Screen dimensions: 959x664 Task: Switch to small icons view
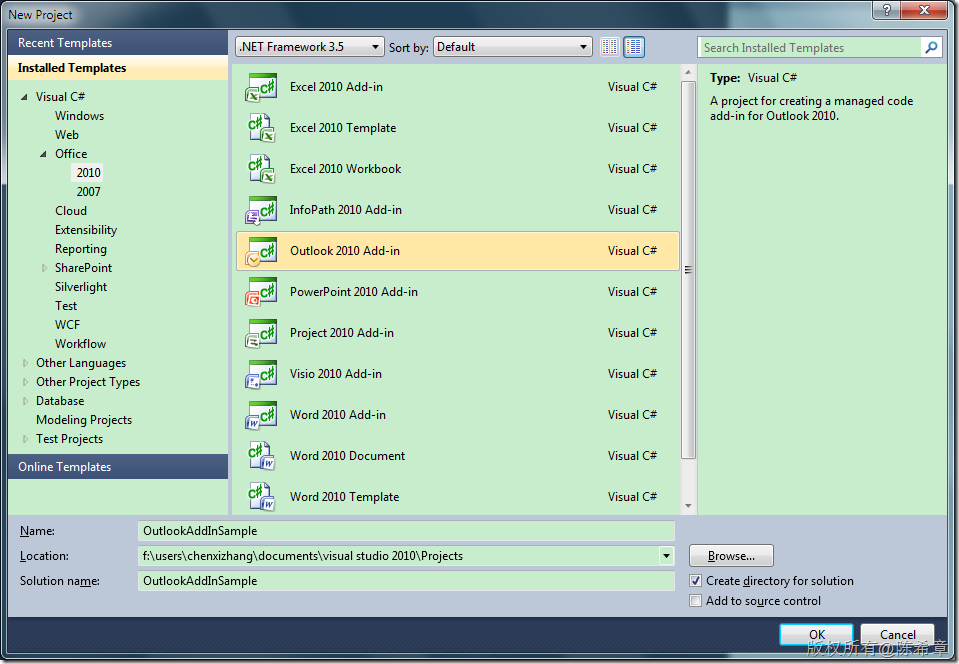[x=609, y=47]
